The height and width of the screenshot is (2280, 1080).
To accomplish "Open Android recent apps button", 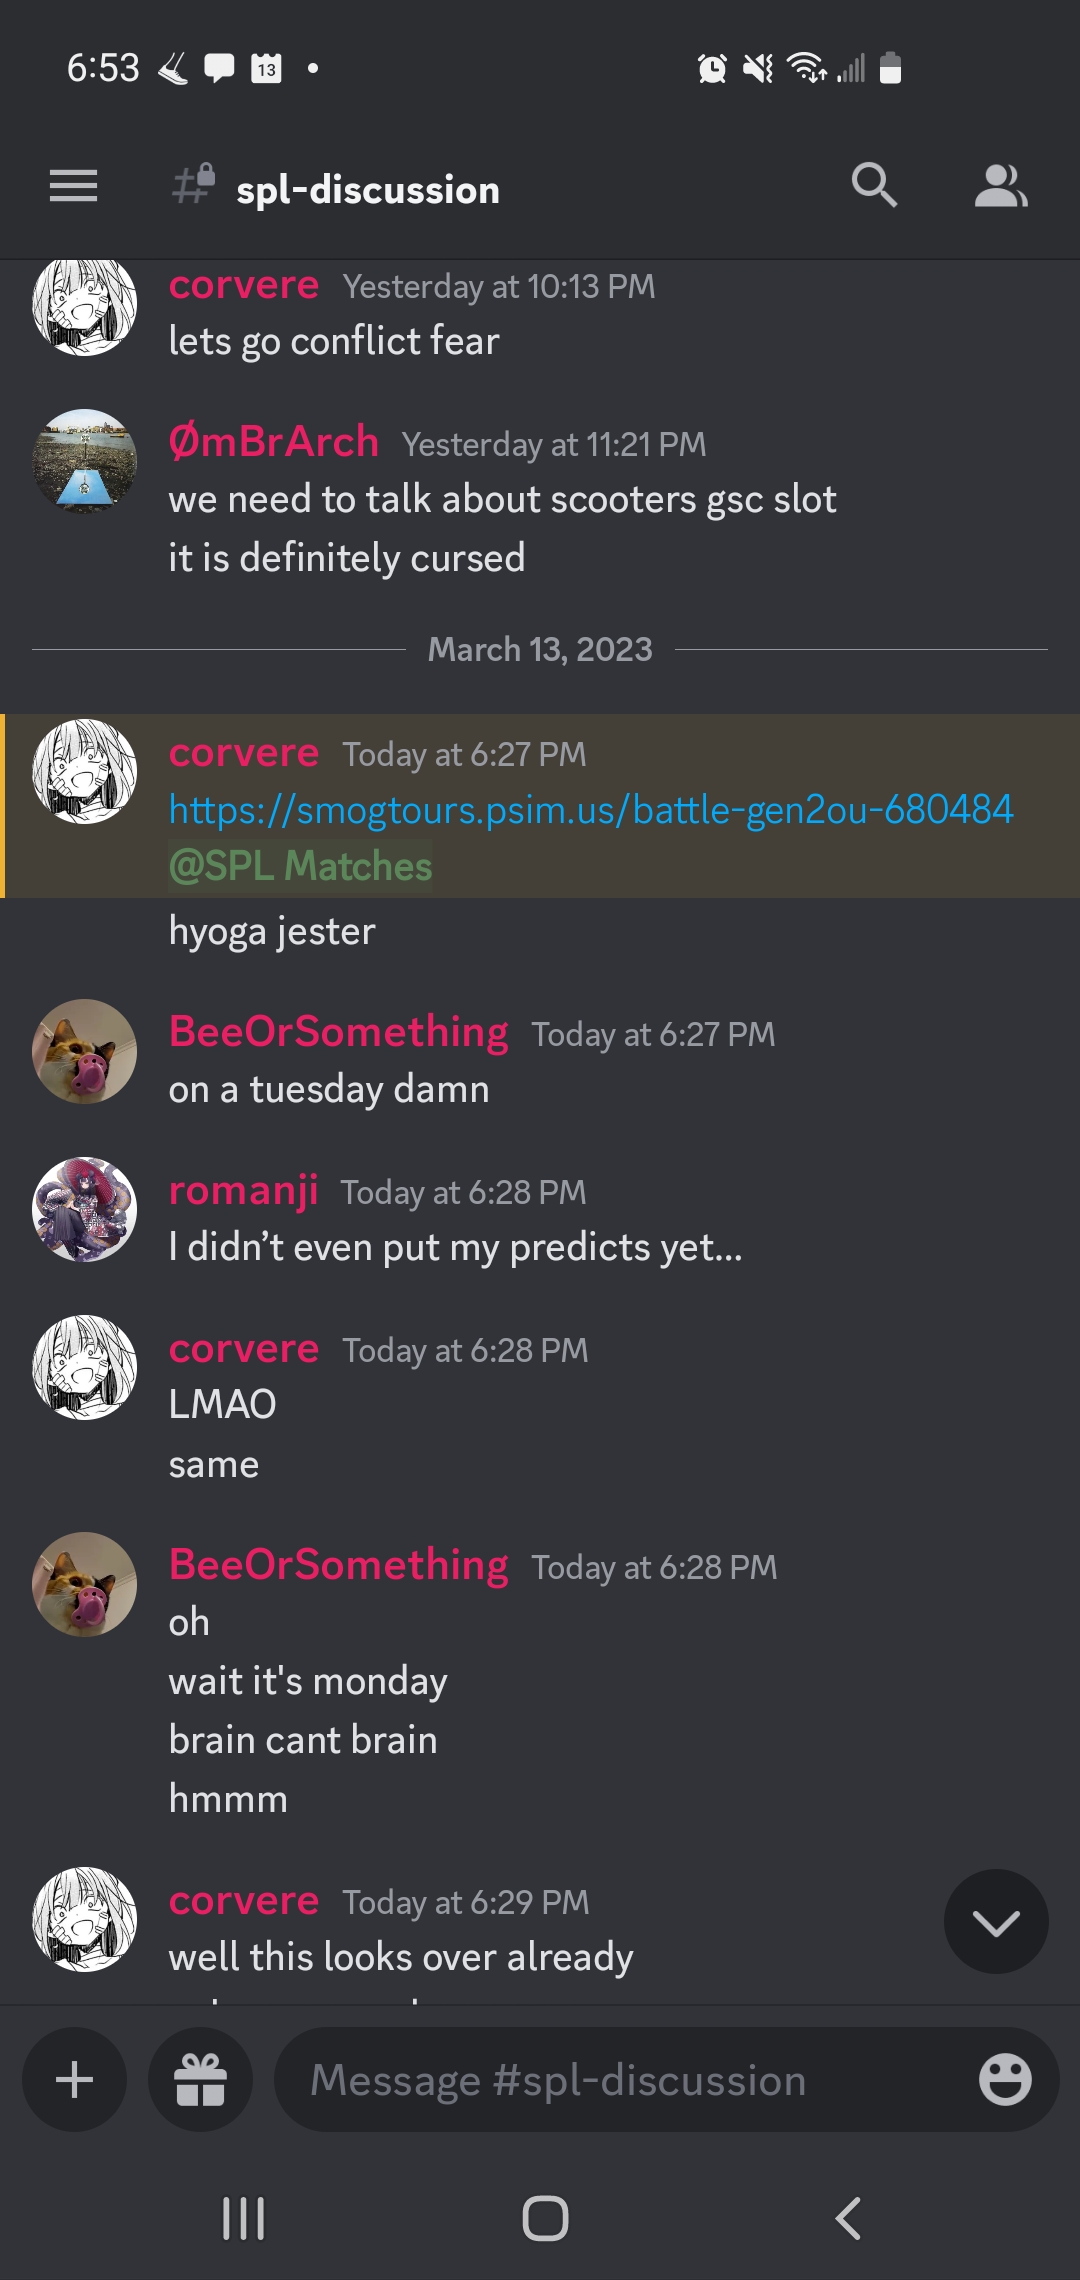I will pyautogui.click(x=243, y=2218).
